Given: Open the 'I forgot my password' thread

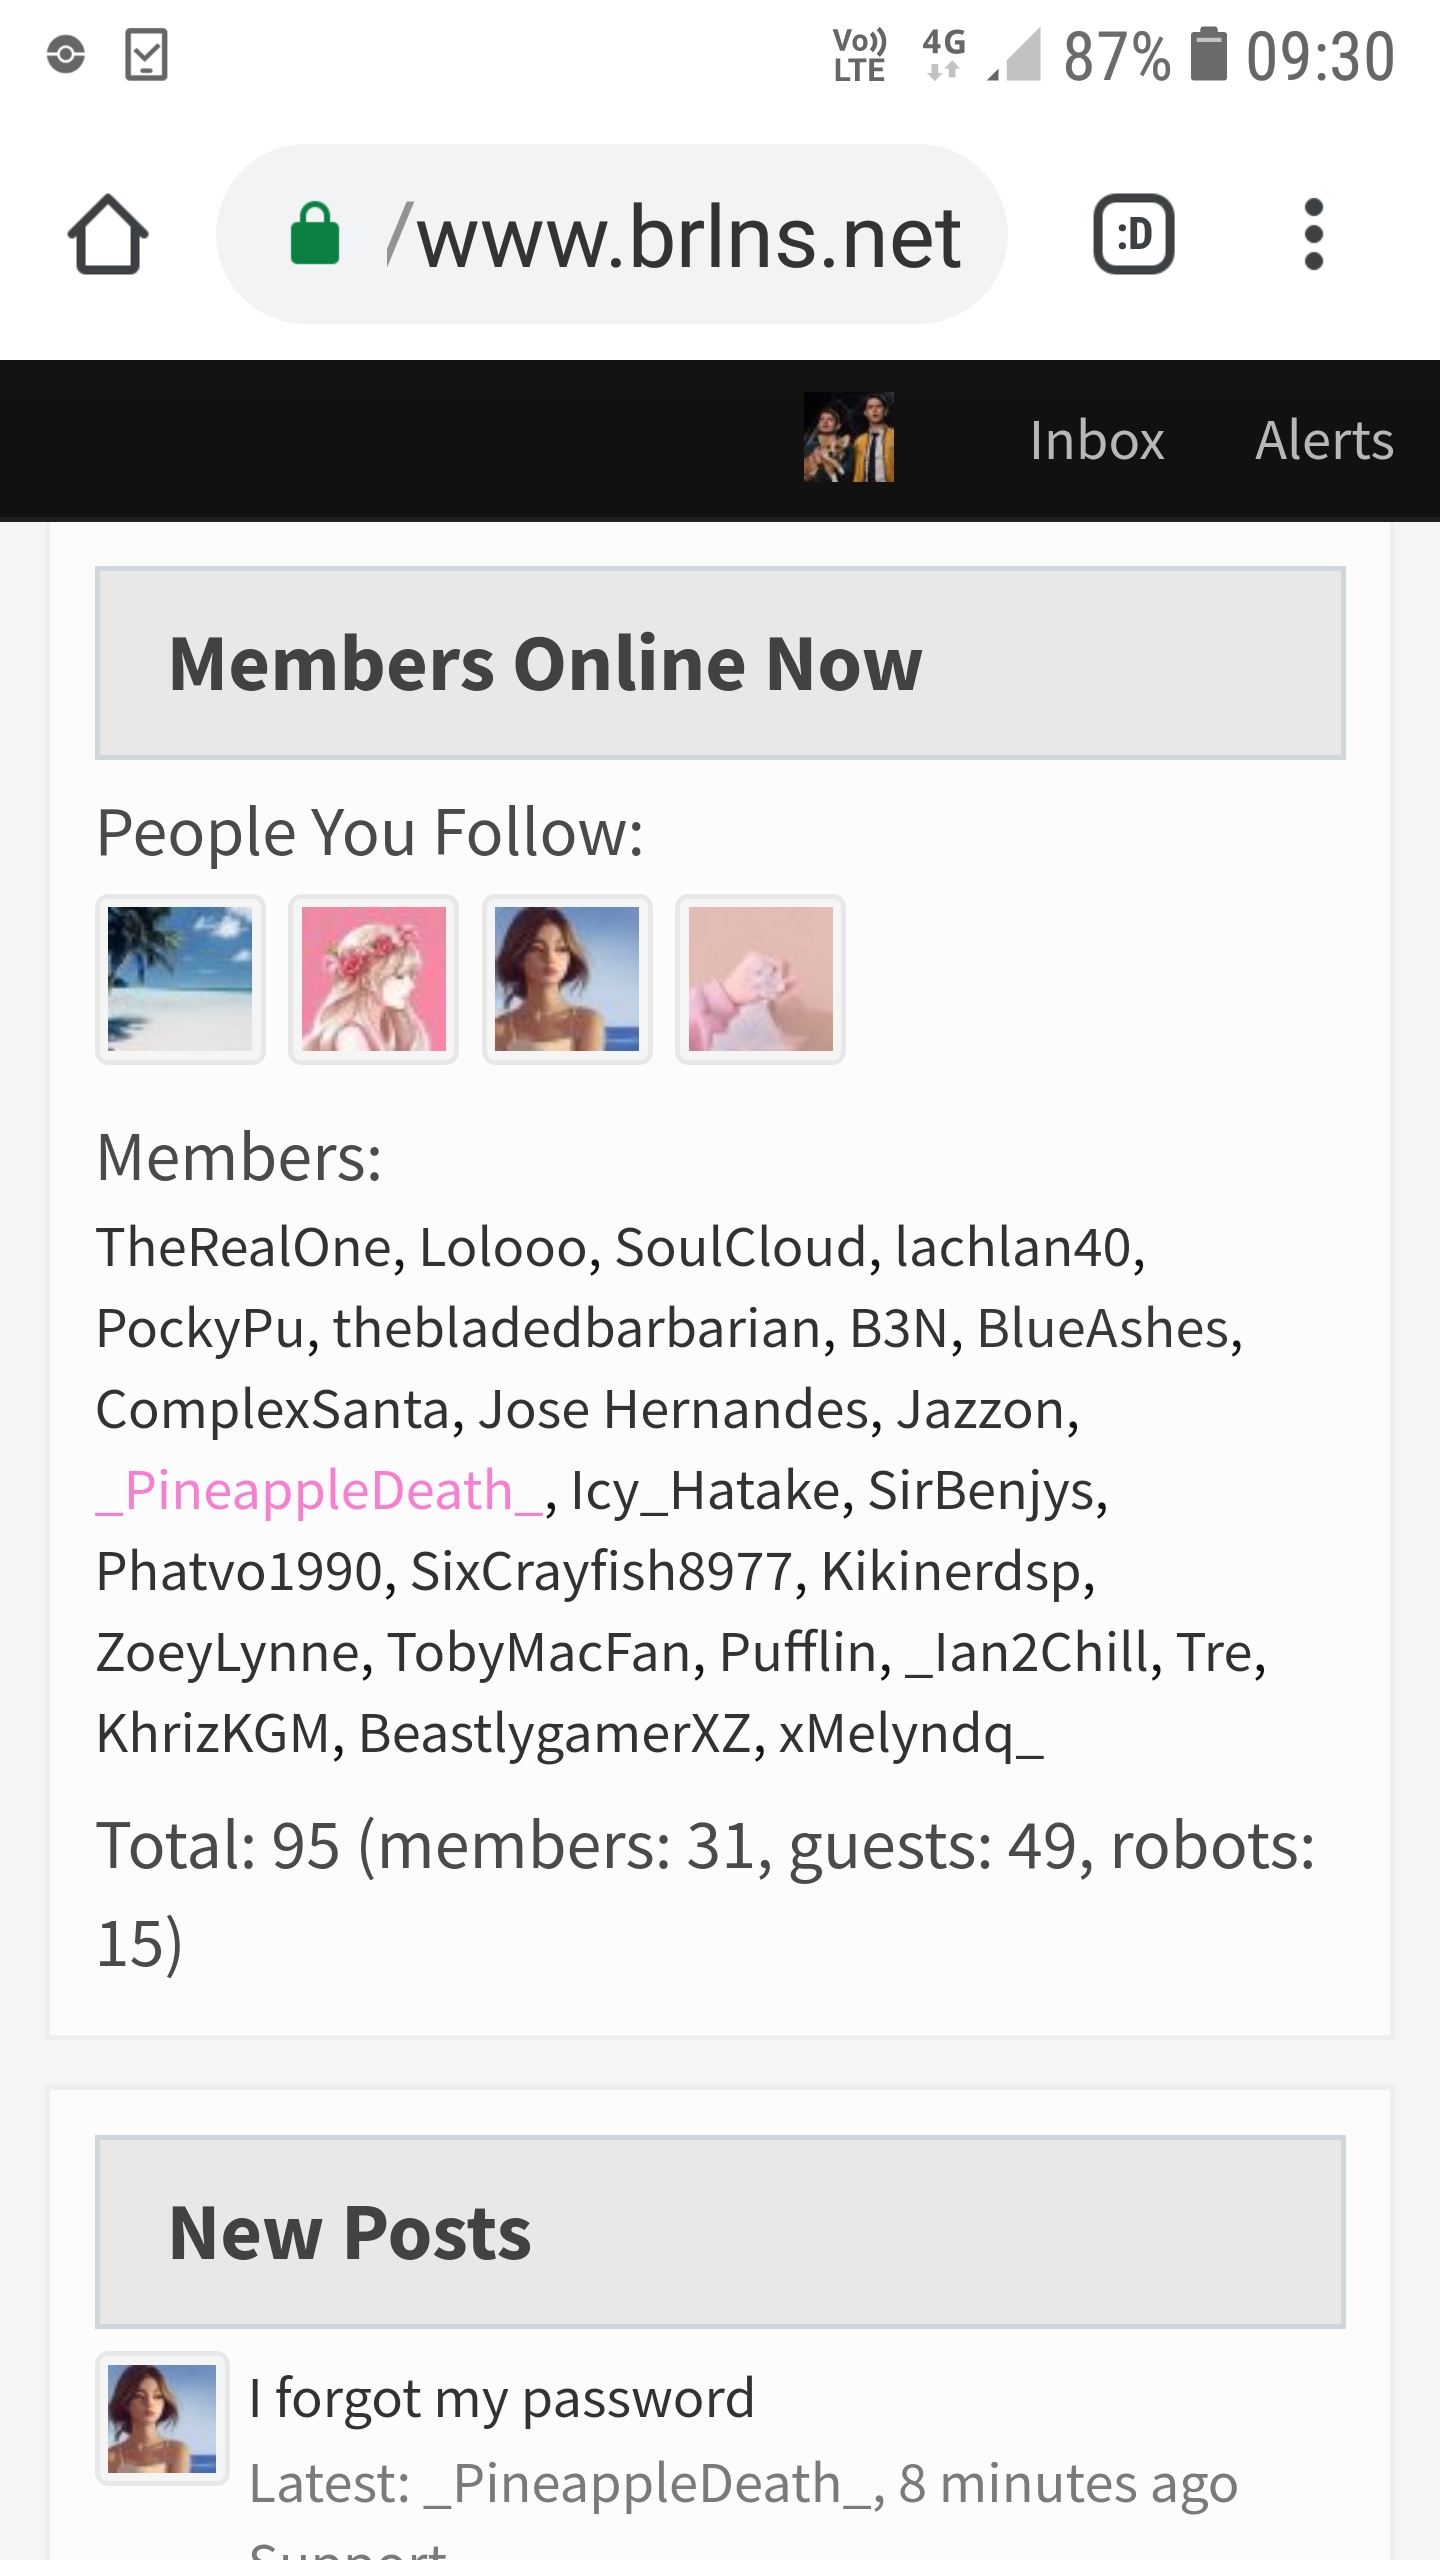Looking at the screenshot, I should click(x=502, y=2397).
